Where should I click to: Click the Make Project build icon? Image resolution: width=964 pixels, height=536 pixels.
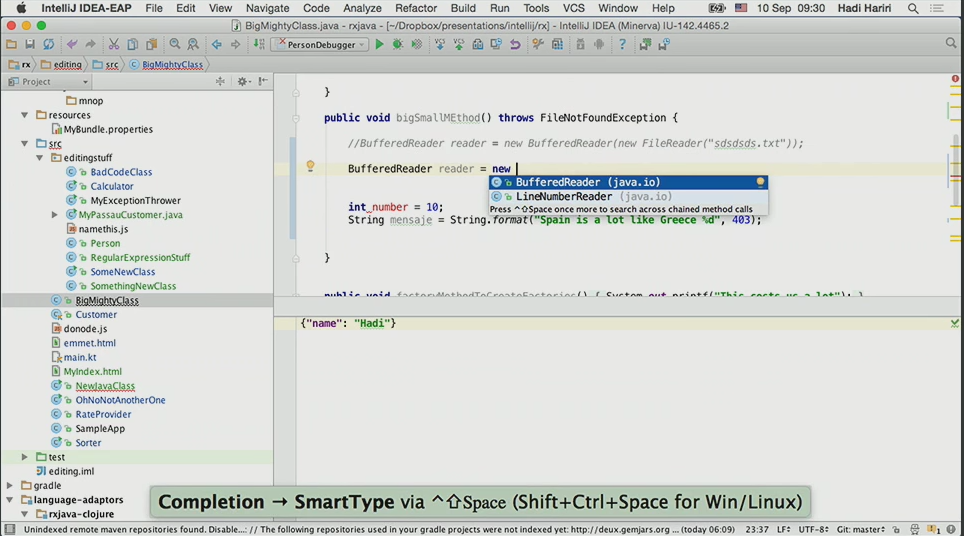[x=259, y=44]
